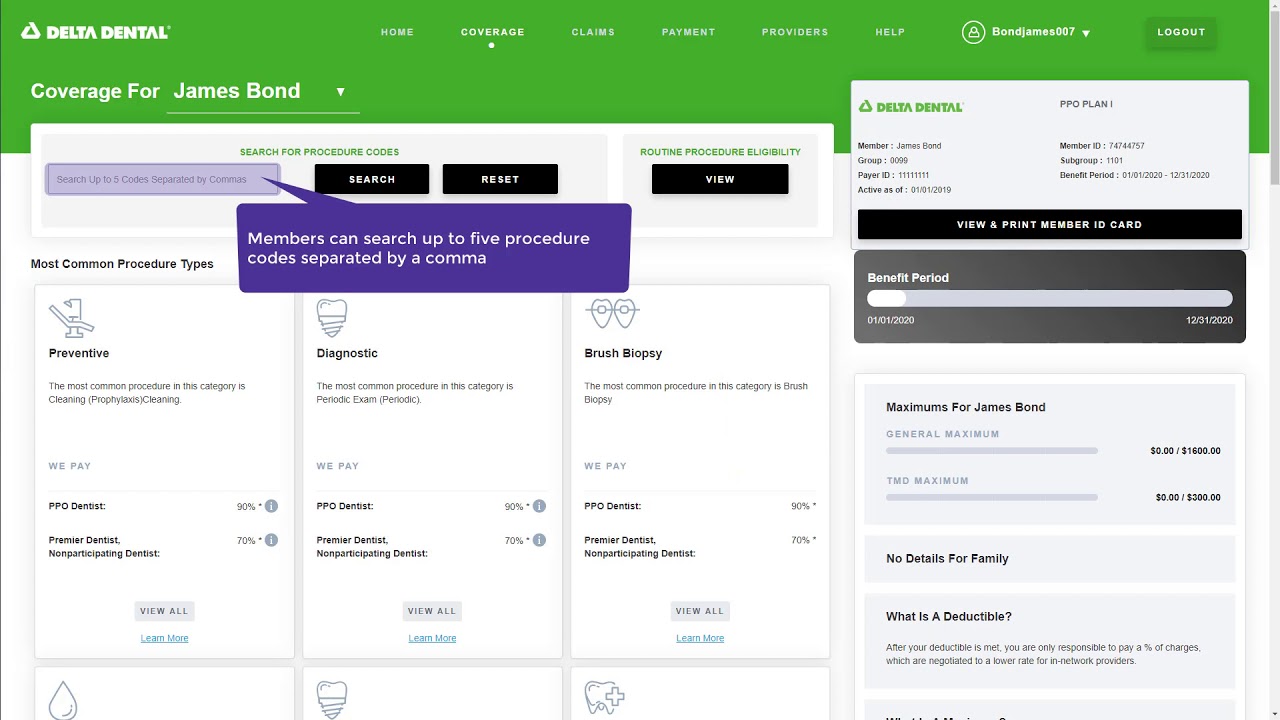Click the tooth with plus icon
This screenshot has height=720, width=1280.
point(605,697)
